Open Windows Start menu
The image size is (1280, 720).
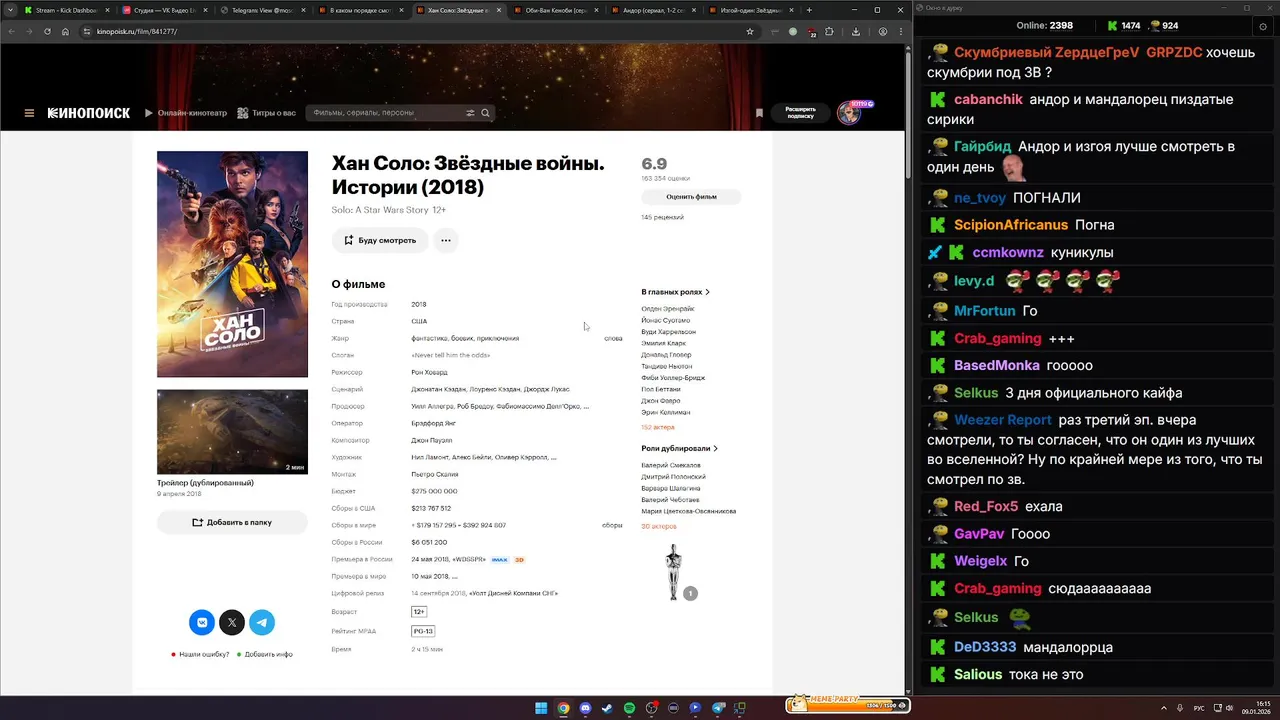541,708
